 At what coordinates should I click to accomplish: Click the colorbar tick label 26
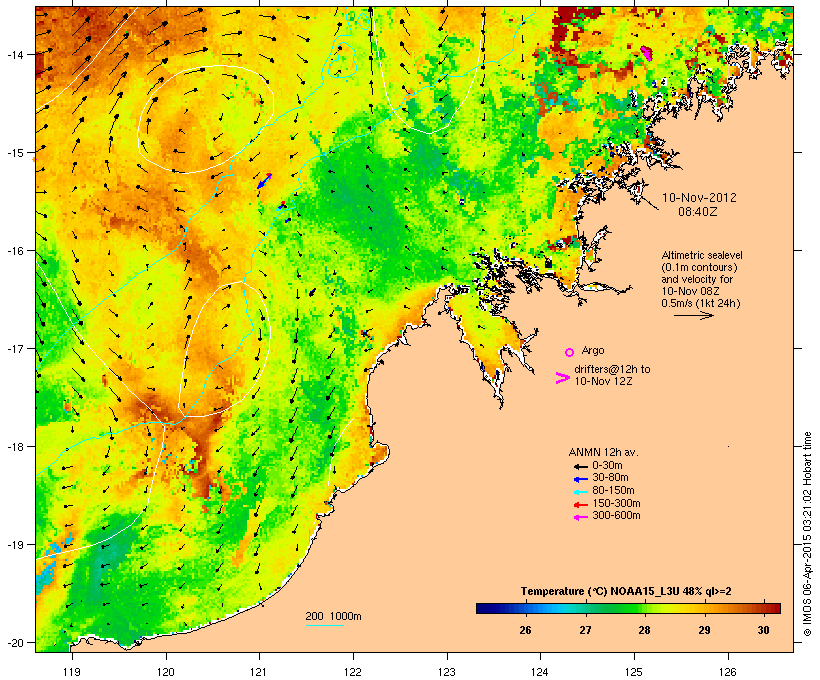pyautogui.click(x=526, y=630)
